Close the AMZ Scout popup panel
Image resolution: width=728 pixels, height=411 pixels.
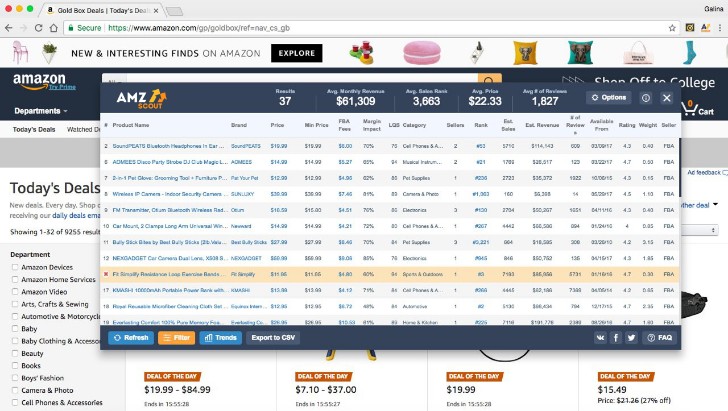coord(667,98)
